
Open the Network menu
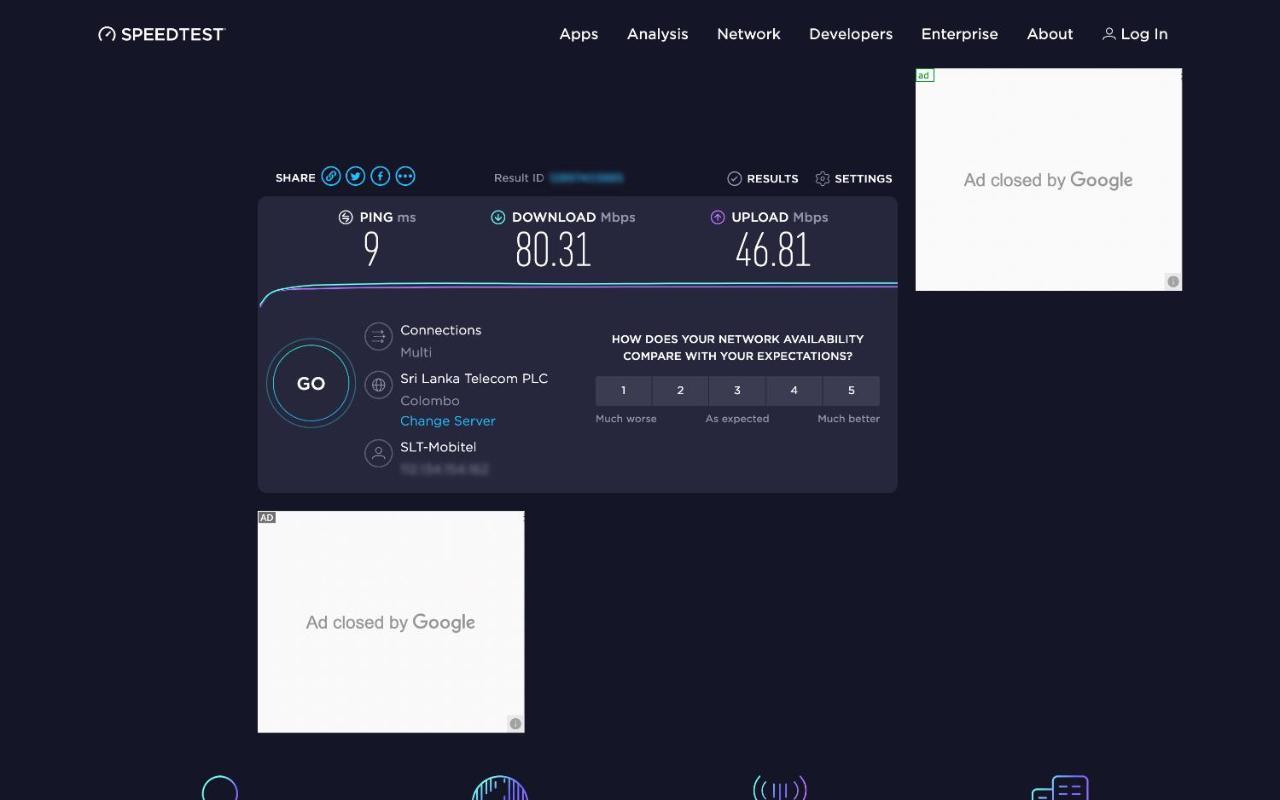point(749,34)
